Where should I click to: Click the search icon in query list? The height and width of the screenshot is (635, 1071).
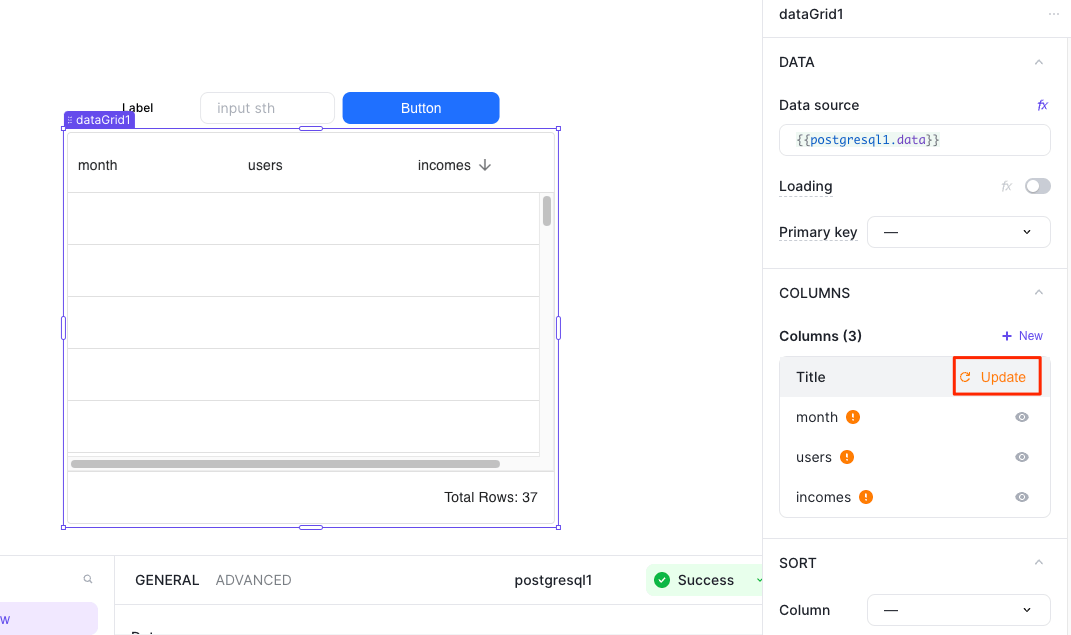click(88, 579)
